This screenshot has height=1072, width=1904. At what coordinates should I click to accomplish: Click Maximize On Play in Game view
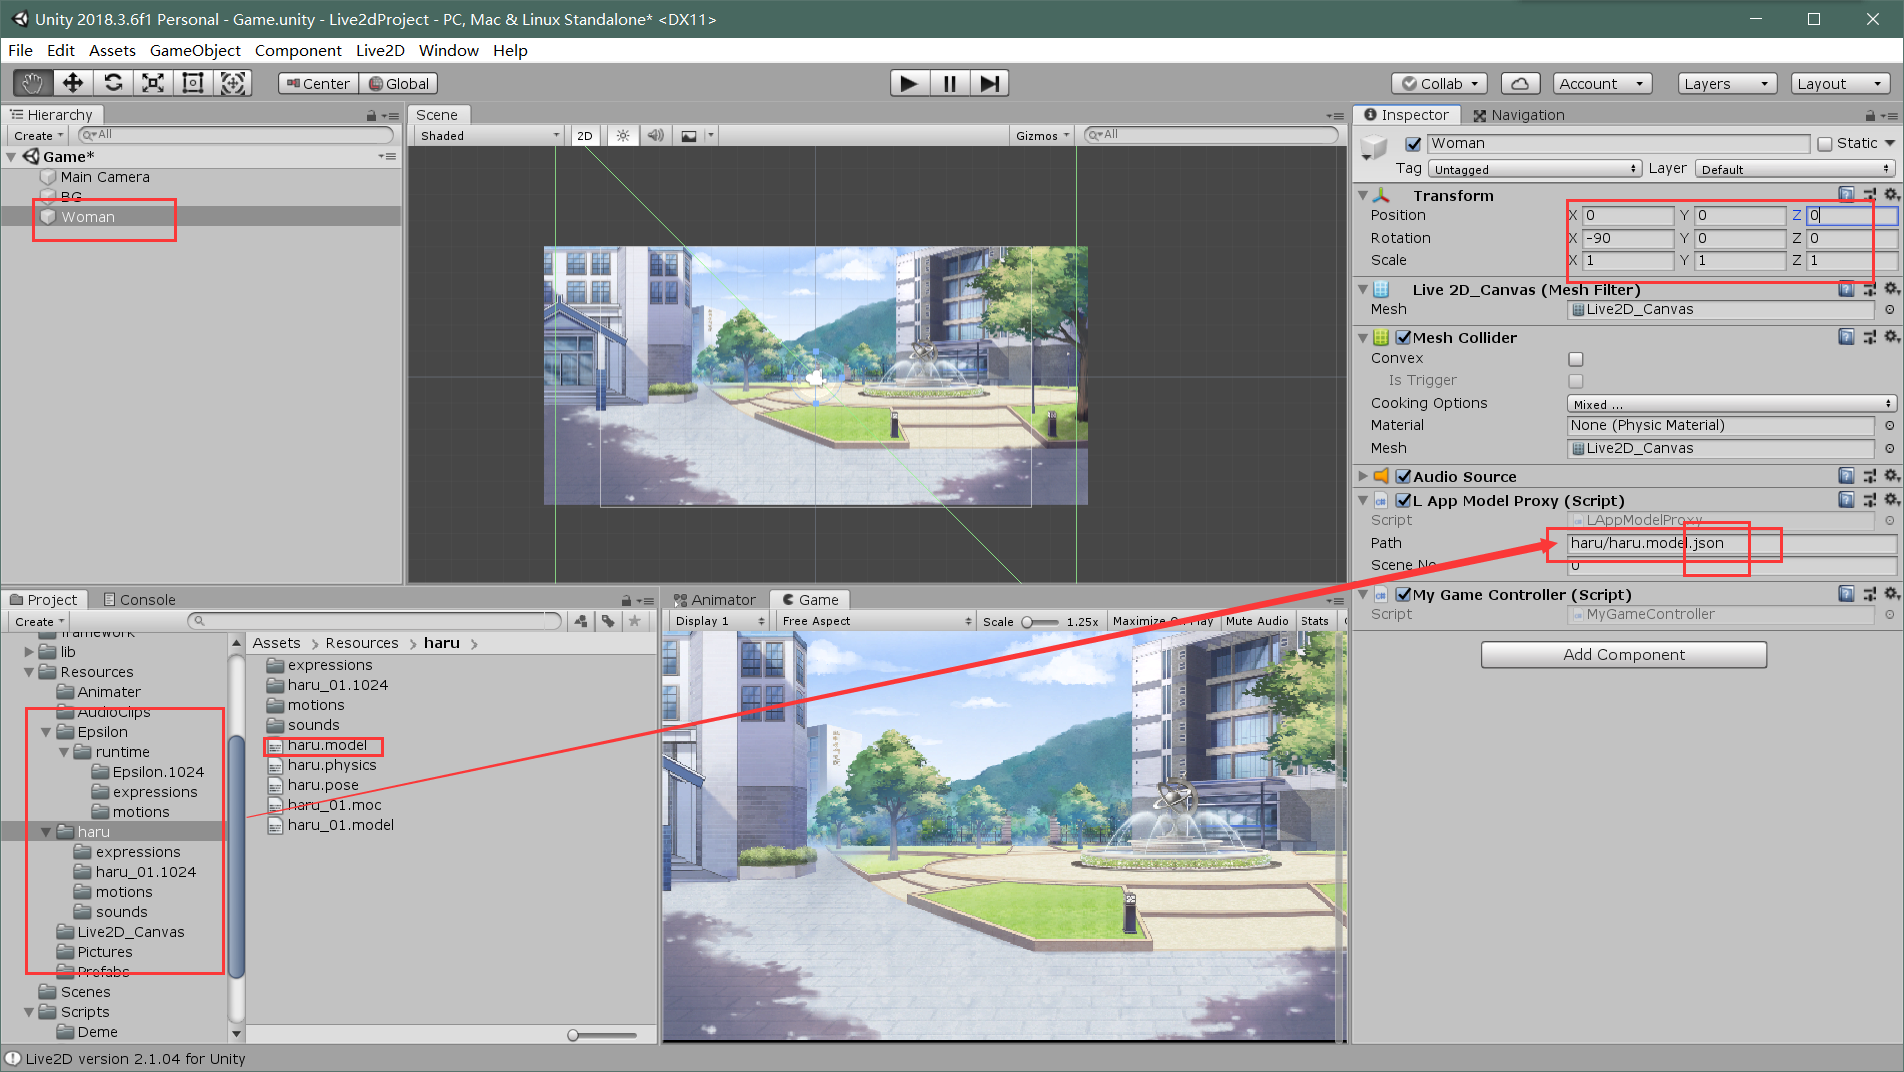pyautogui.click(x=1162, y=621)
